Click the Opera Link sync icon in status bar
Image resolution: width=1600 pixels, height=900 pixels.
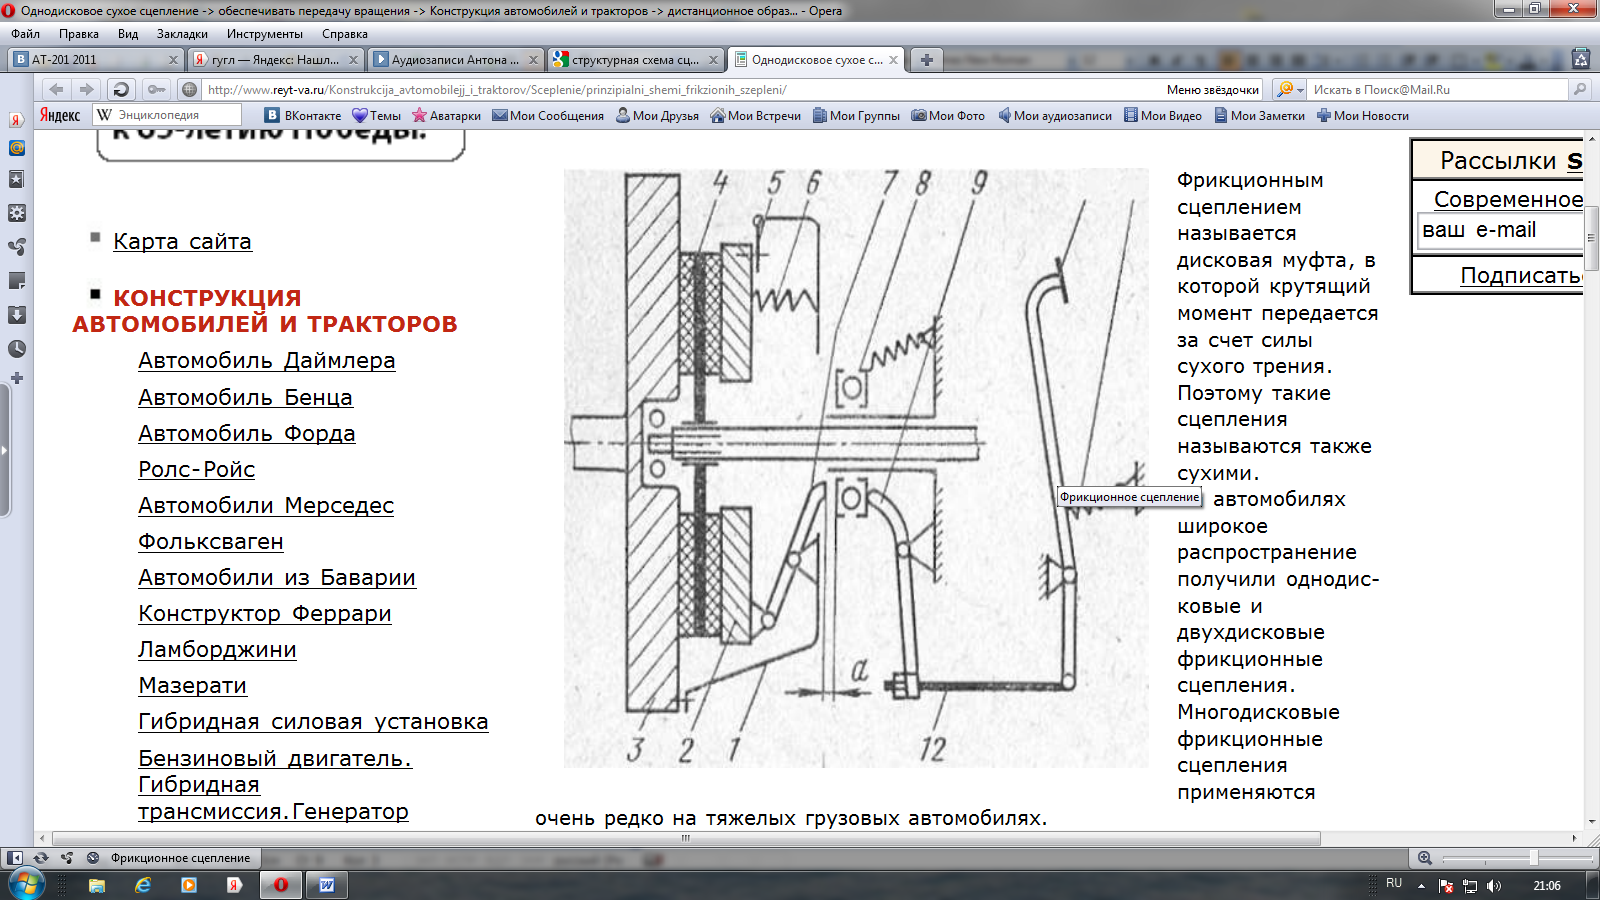click(x=41, y=858)
